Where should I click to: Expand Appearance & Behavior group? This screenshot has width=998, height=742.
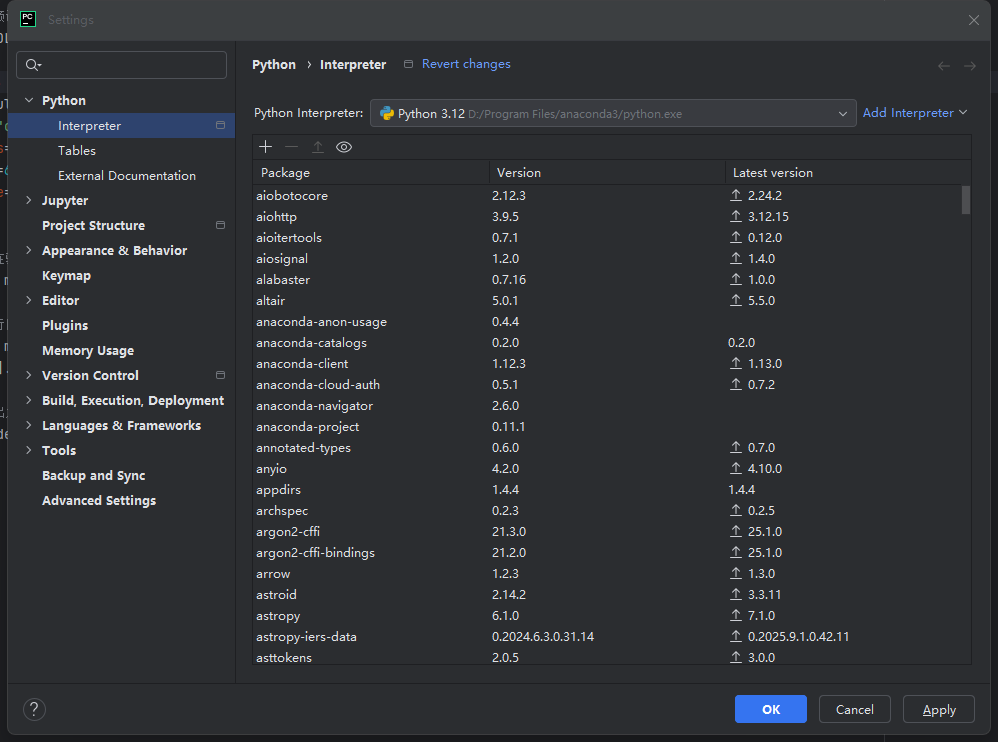click(x=29, y=250)
